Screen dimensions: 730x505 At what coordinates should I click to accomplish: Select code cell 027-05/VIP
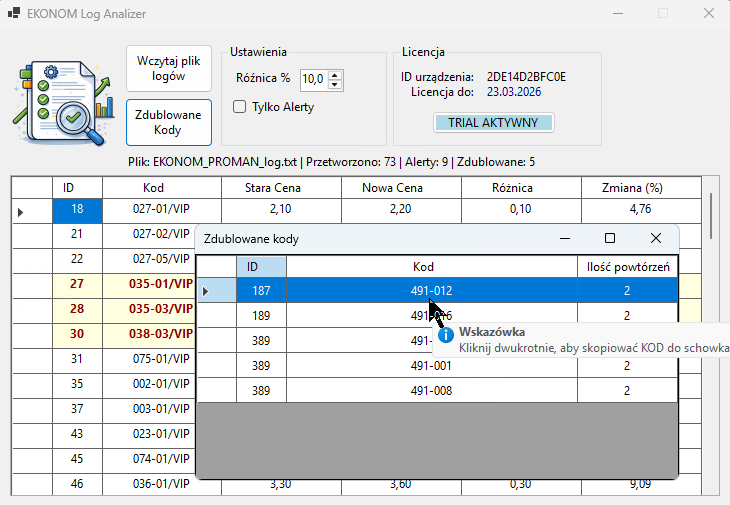(x=149, y=259)
